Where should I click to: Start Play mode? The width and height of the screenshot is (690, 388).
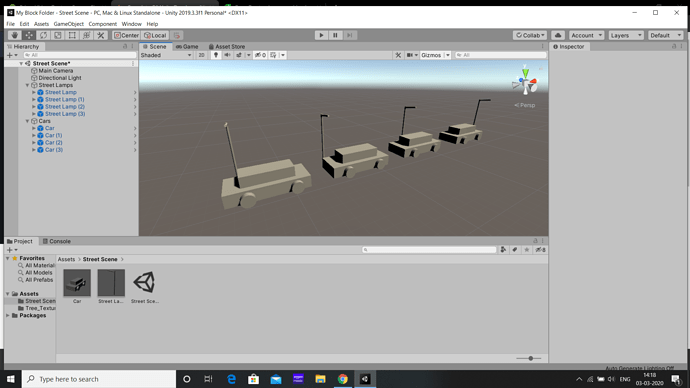[x=321, y=35]
